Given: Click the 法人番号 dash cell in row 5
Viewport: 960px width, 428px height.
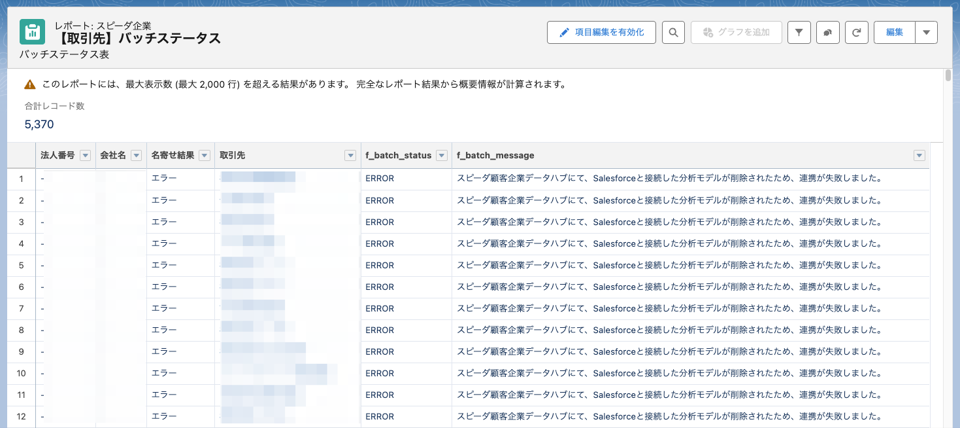Looking at the screenshot, I should (x=66, y=265).
